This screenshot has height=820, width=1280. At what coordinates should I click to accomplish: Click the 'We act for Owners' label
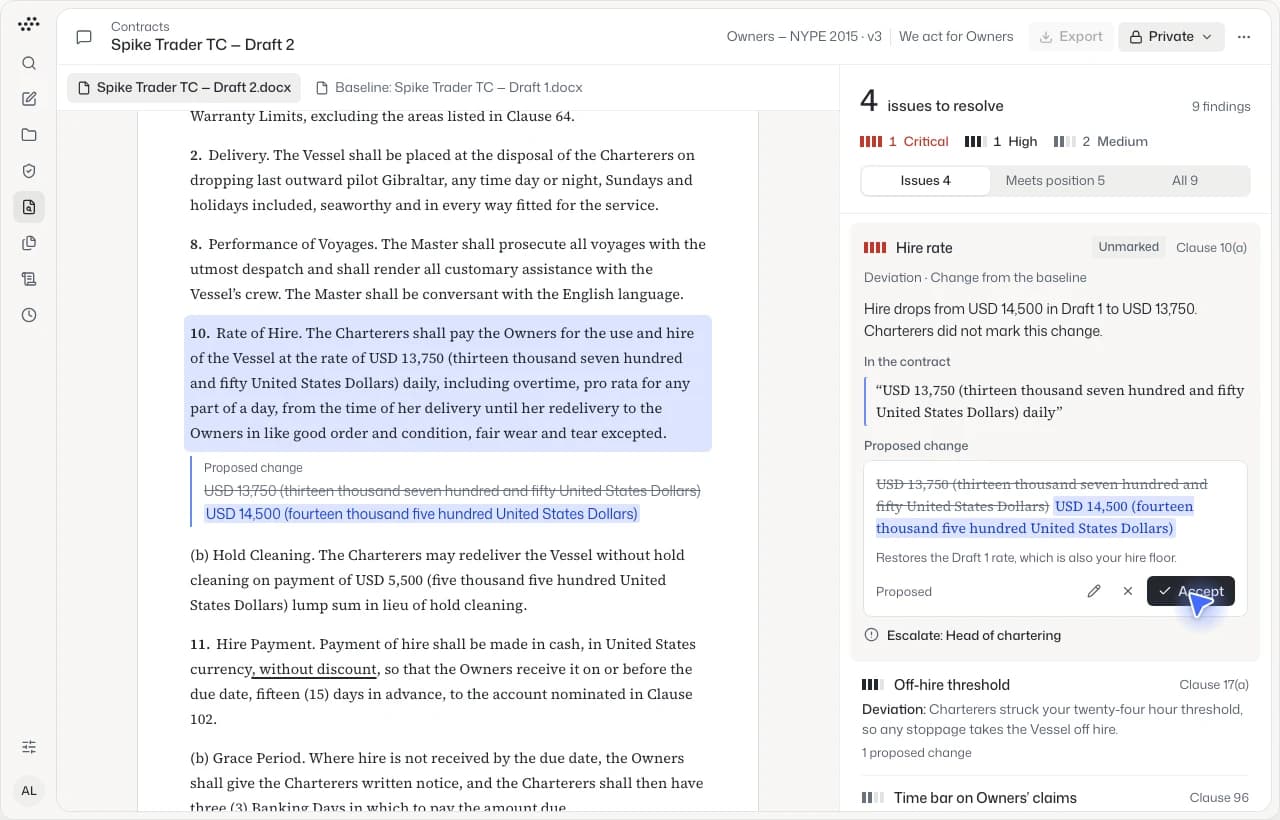tap(956, 37)
